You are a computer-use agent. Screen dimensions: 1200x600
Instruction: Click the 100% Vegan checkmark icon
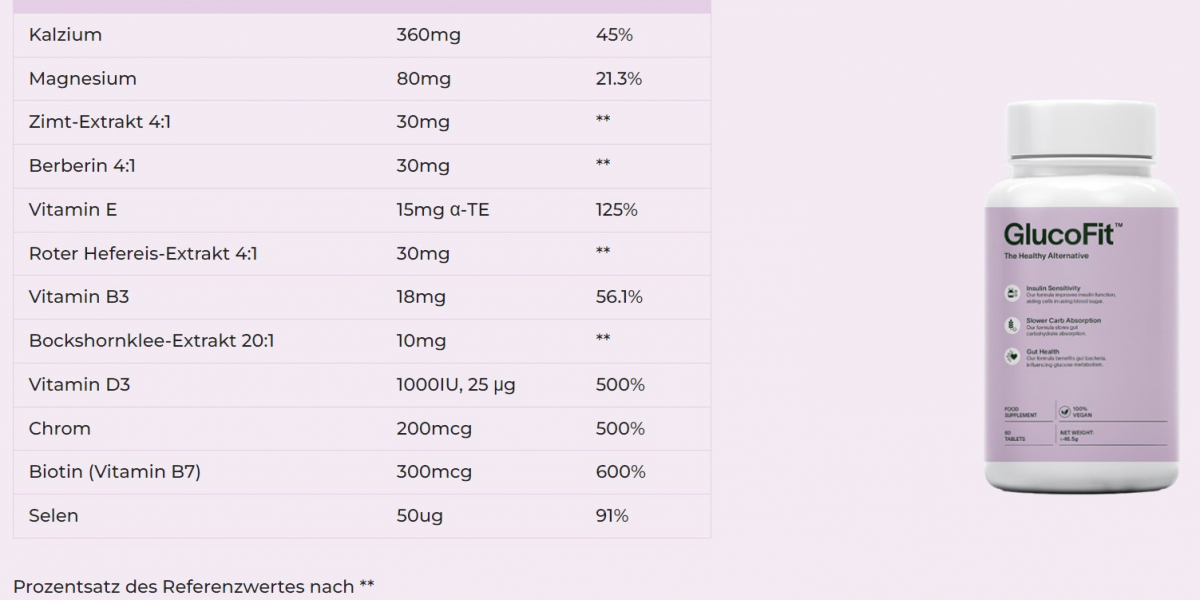[x=1066, y=411]
